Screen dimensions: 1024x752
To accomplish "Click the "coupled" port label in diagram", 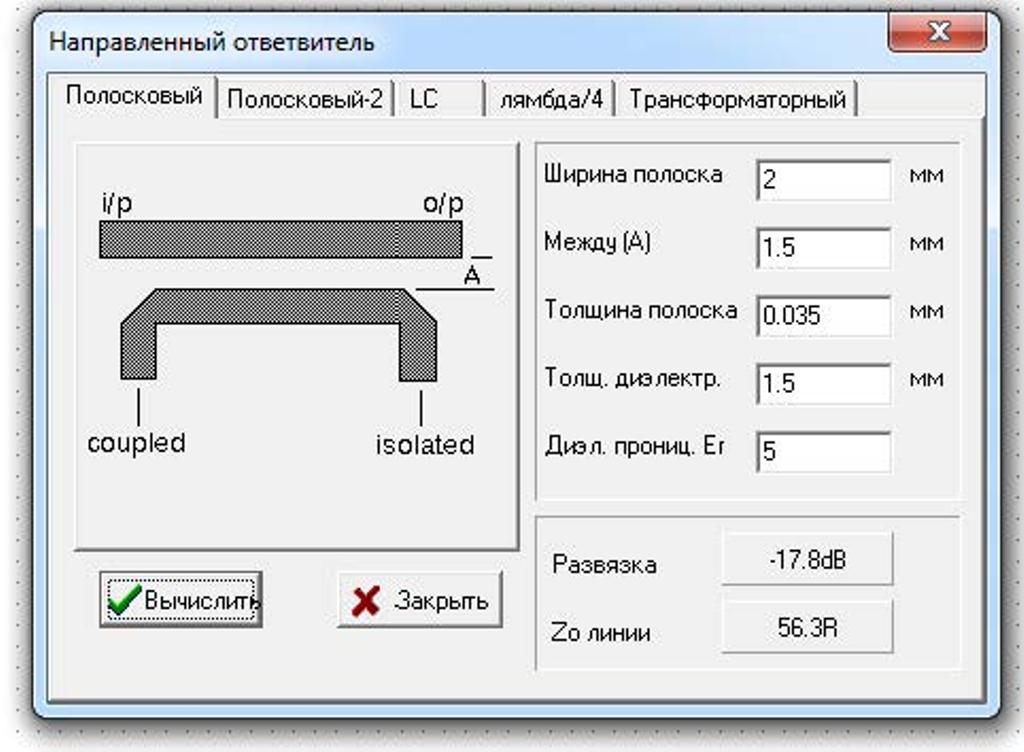I will point(136,443).
